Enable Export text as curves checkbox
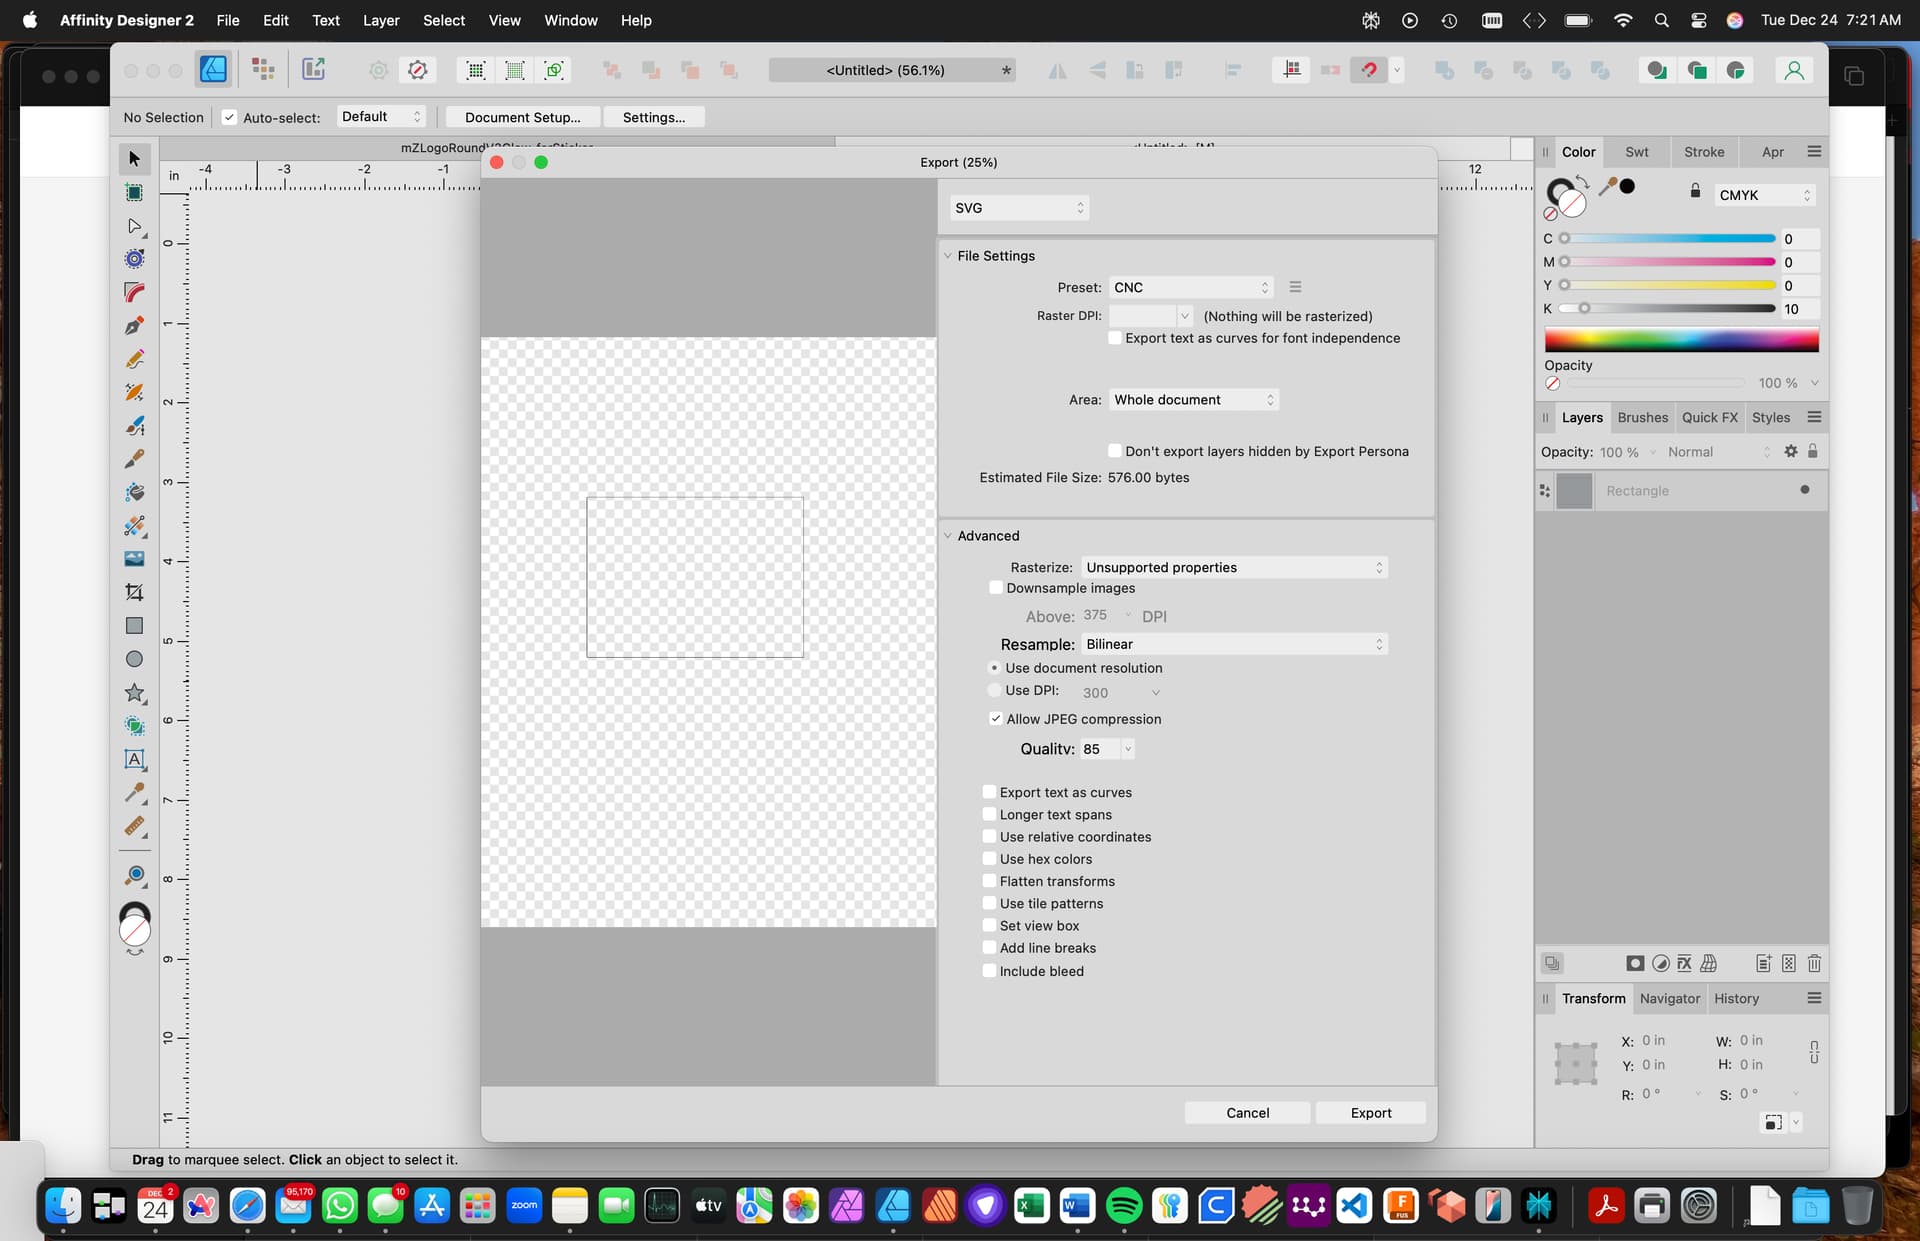Image resolution: width=1920 pixels, height=1241 pixels. (x=989, y=792)
